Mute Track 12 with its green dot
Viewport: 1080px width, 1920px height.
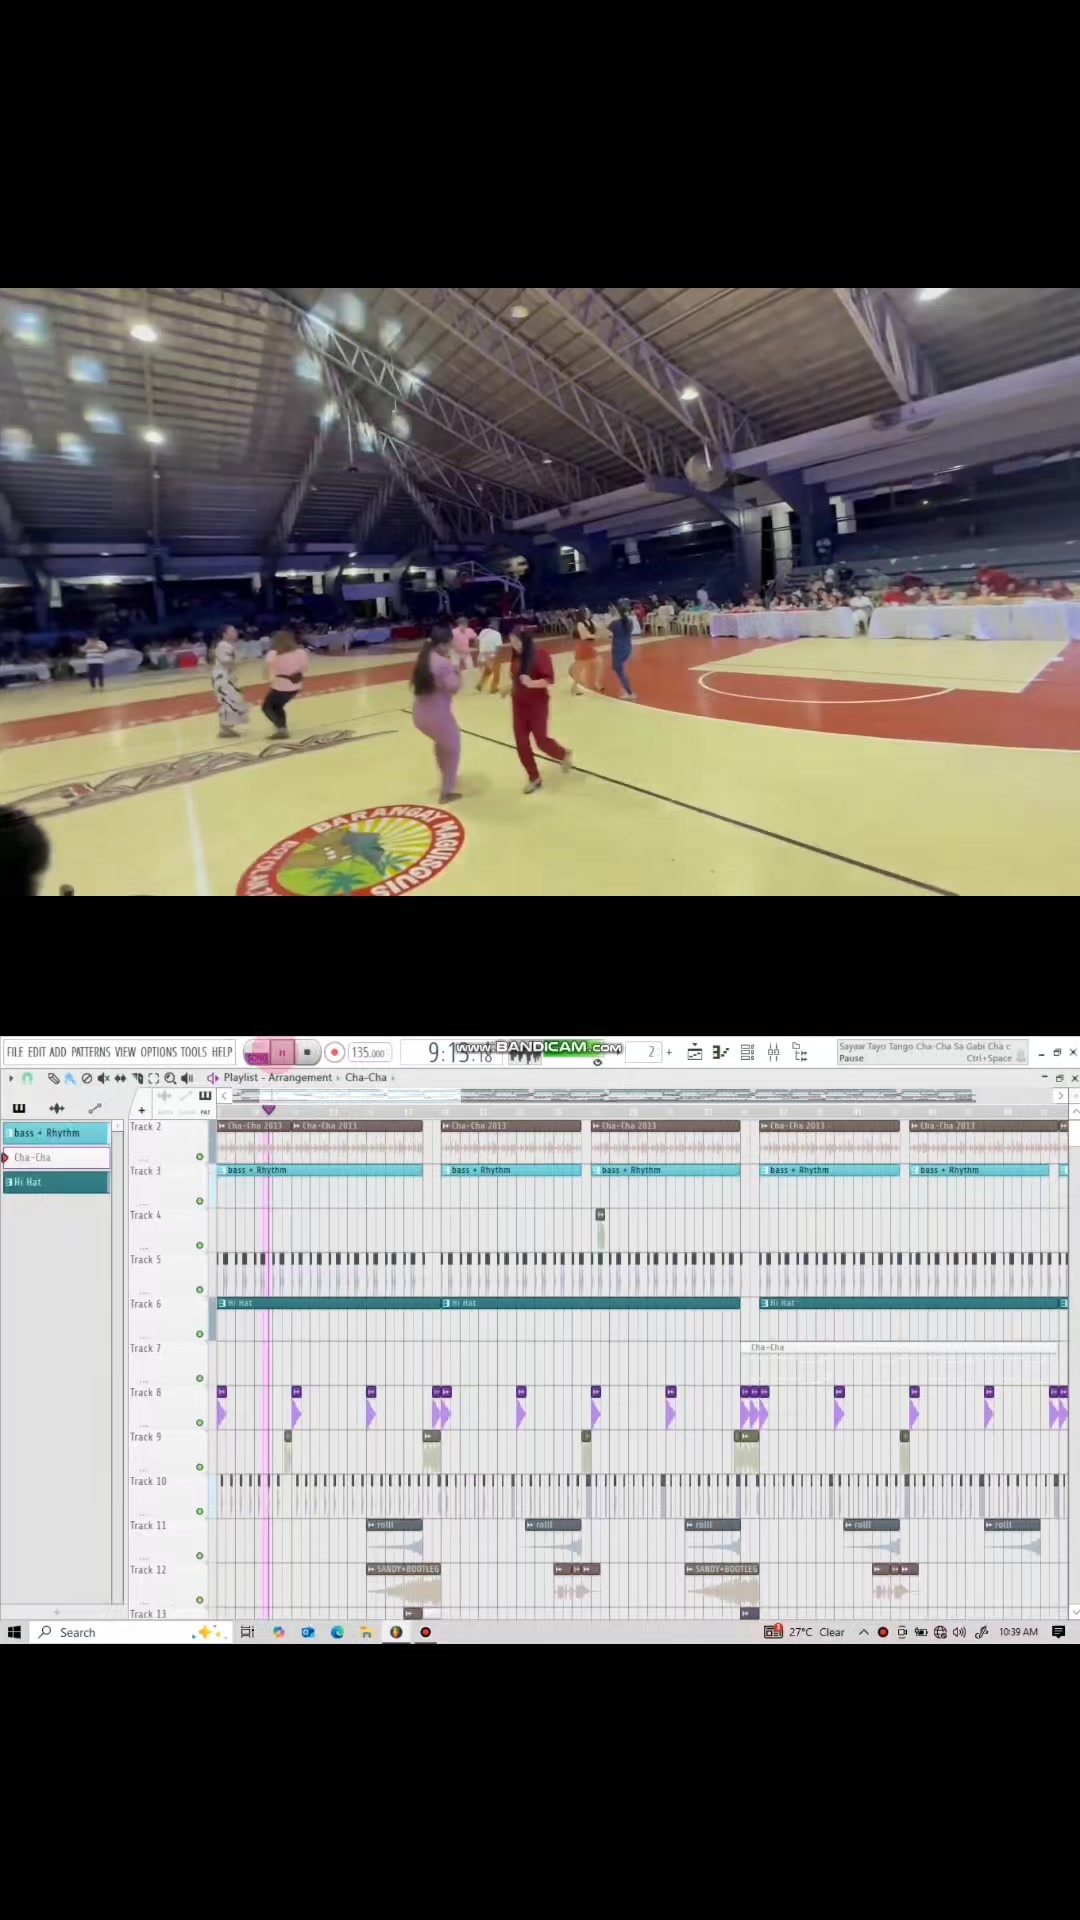tap(200, 1600)
